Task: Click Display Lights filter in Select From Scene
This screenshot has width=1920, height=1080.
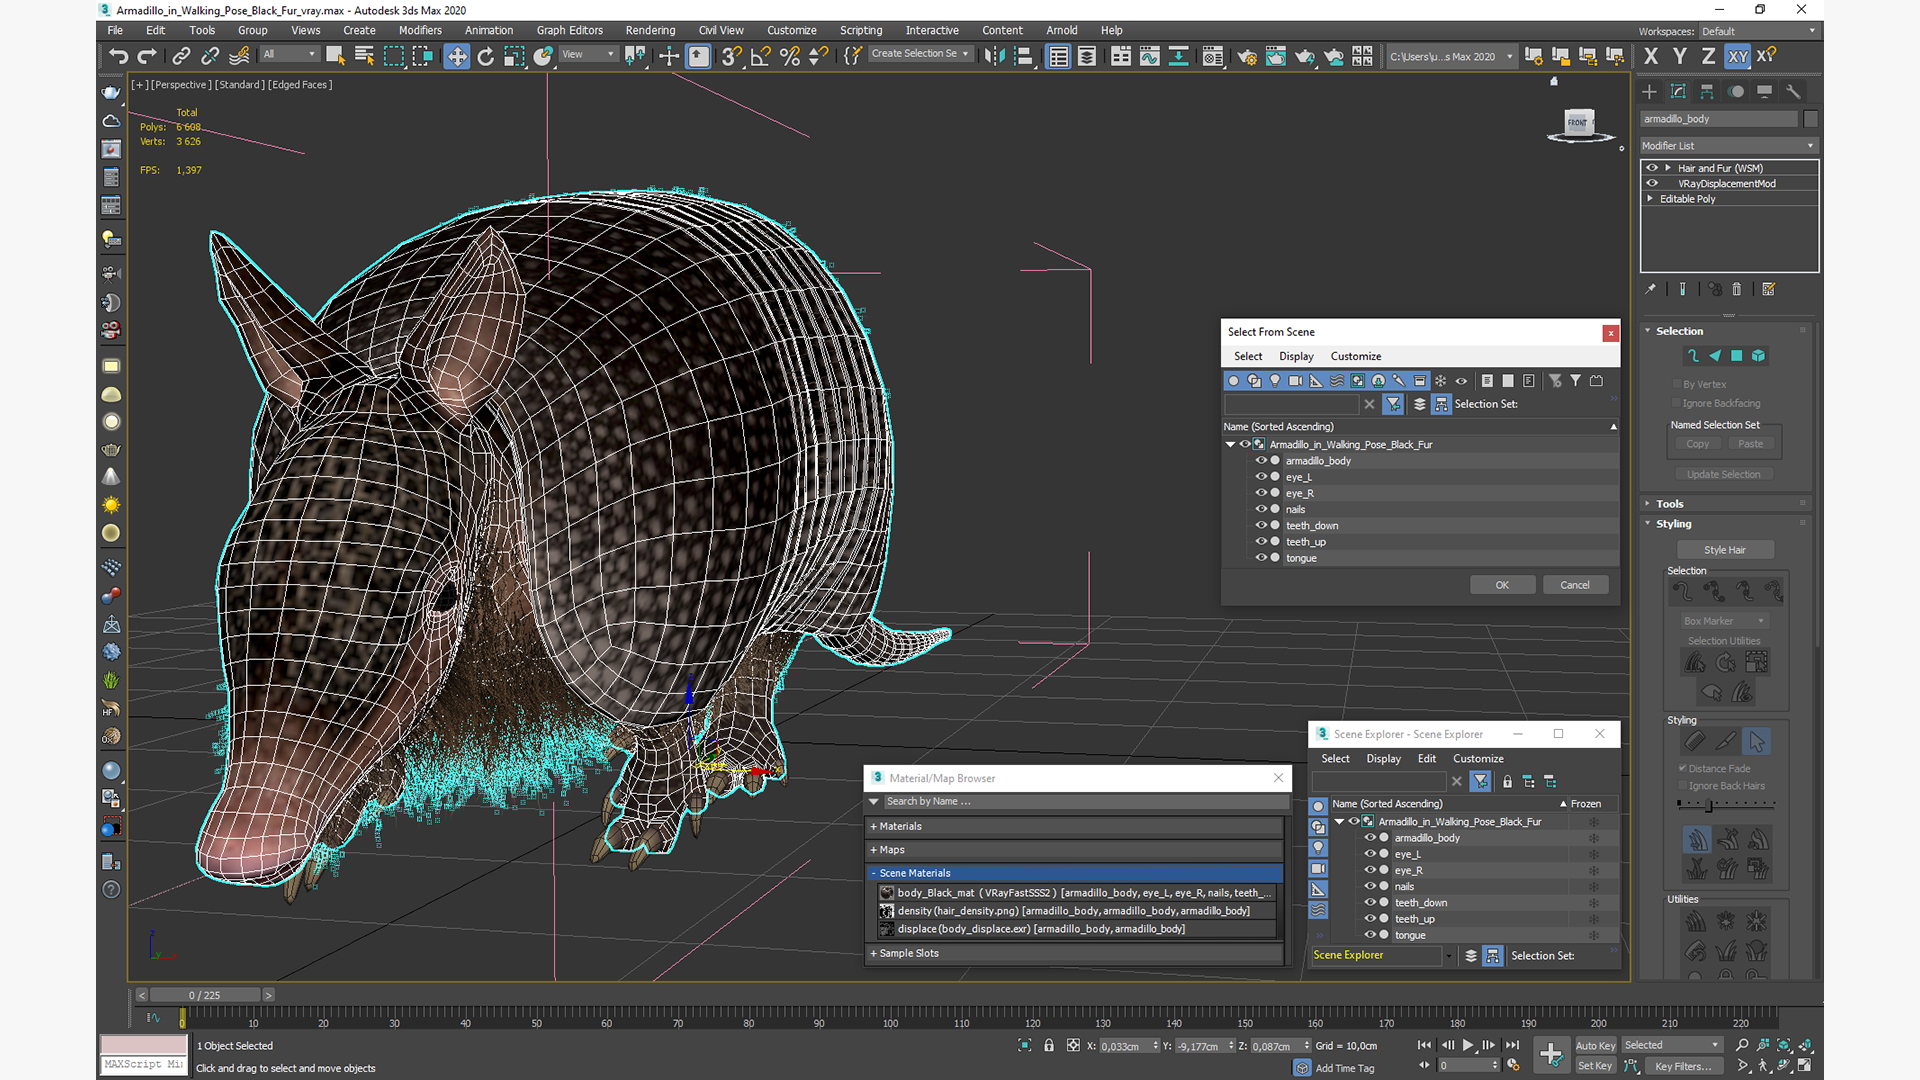Action: (x=1275, y=381)
